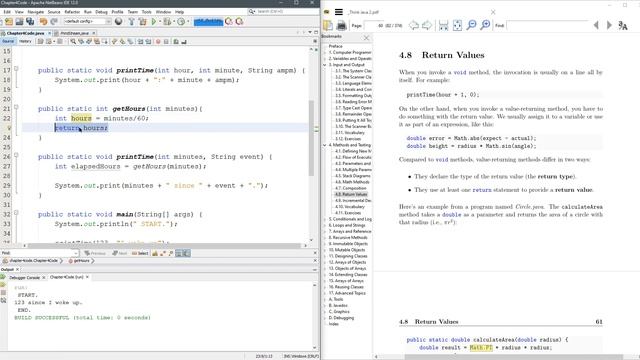Screen dimensions: 640x360
Task: Click the find next triangle in PDF viewer
Action: click(609, 25)
